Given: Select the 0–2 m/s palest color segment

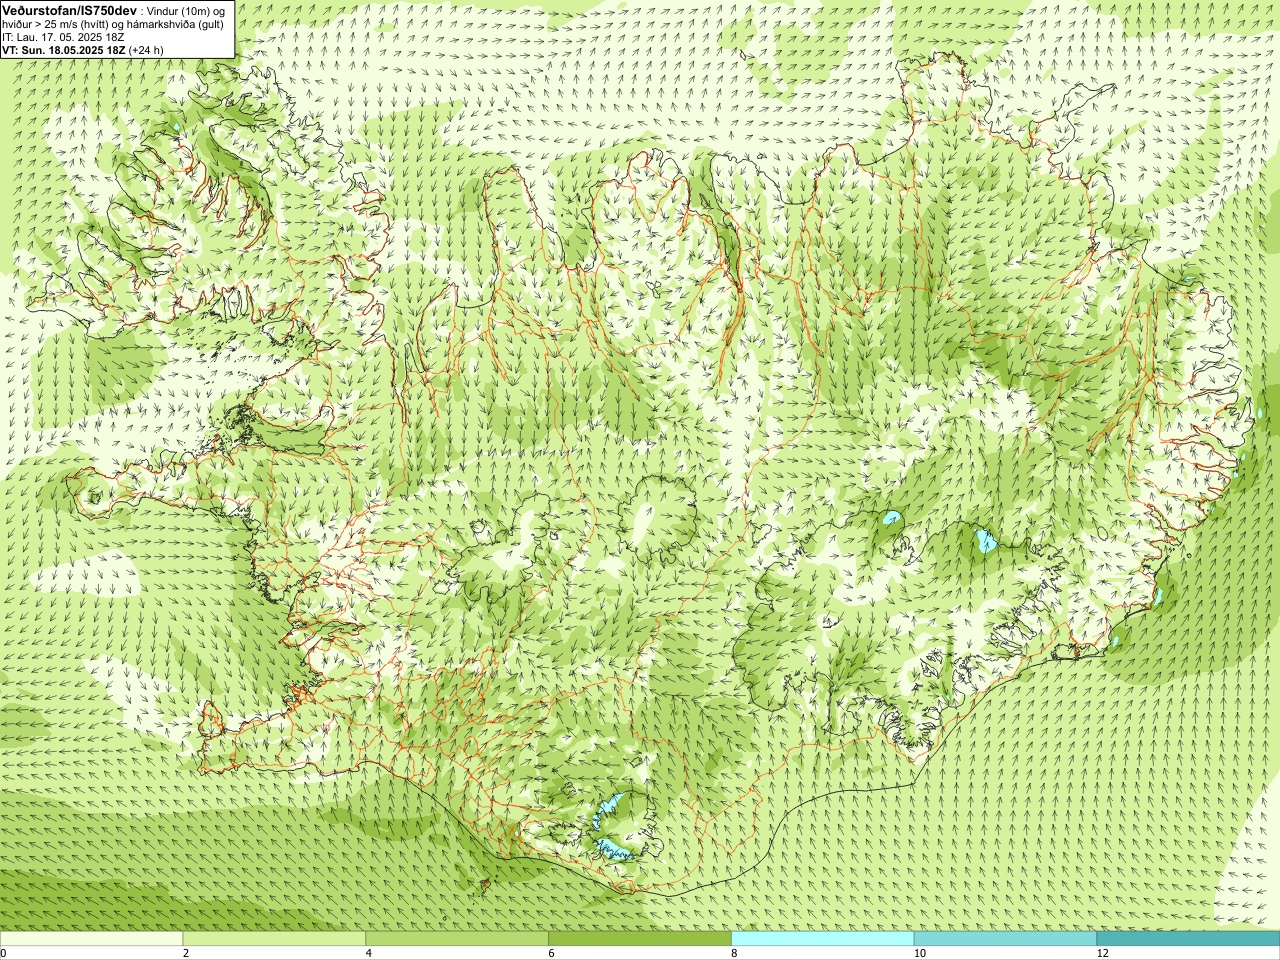Looking at the screenshot, I should pos(92,939).
